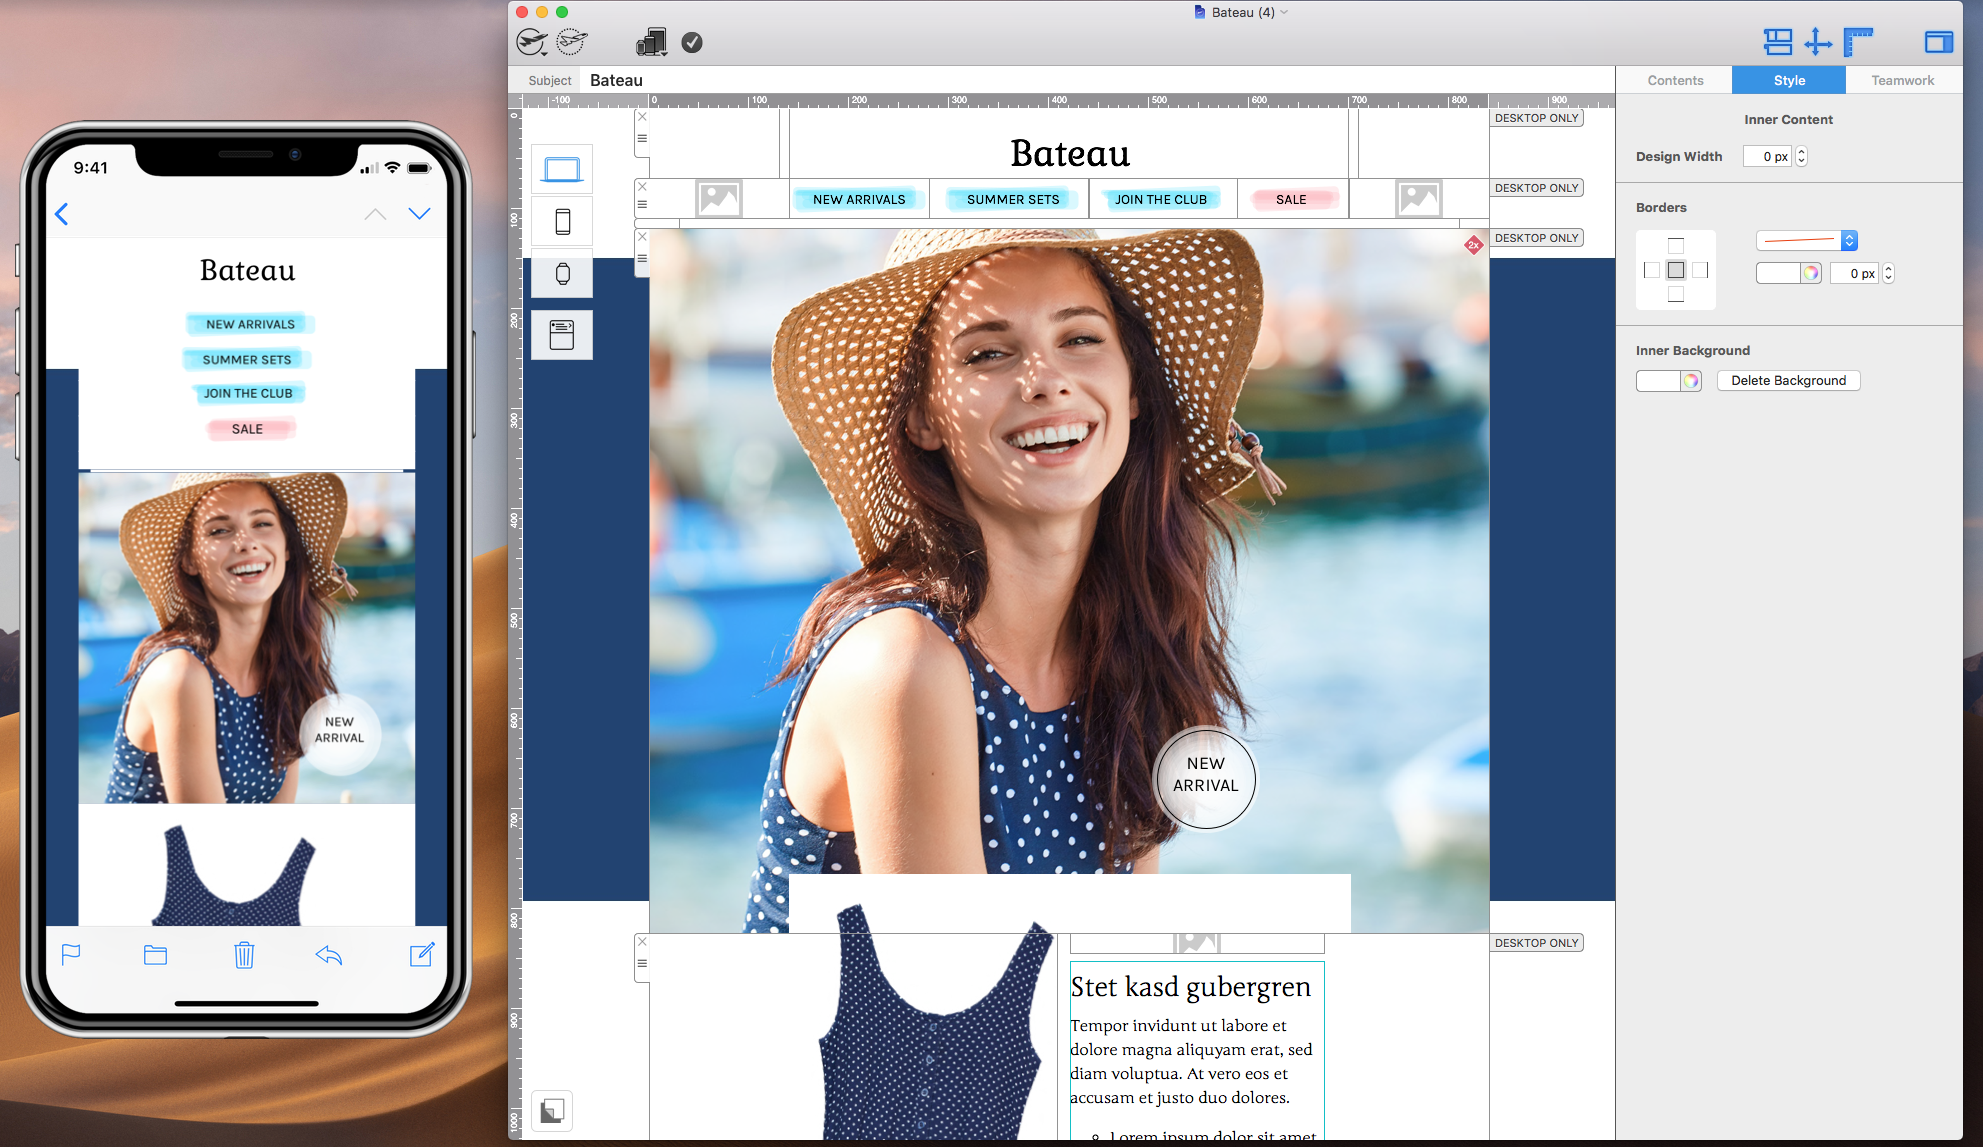This screenshot has height=1147, width=1983.
Task: Switch to plain text preview mode
Action: pos(562,334)
